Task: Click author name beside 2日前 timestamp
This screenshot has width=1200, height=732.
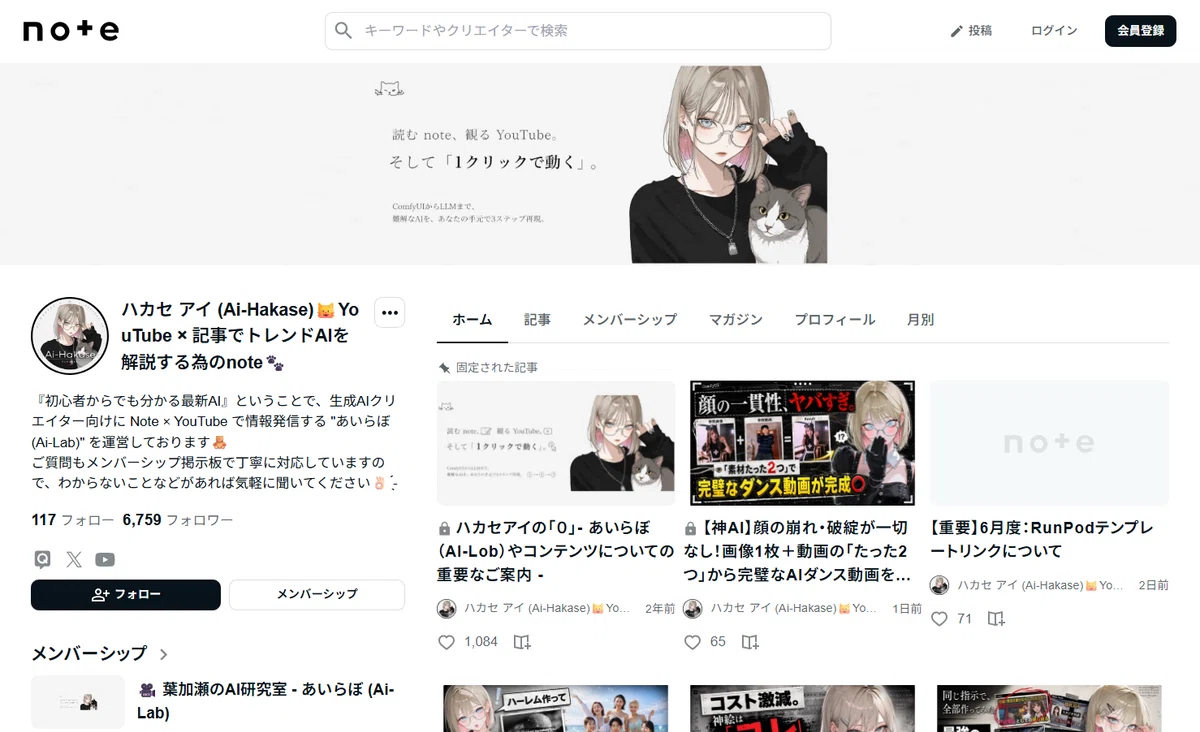Action: point(1041,585)
